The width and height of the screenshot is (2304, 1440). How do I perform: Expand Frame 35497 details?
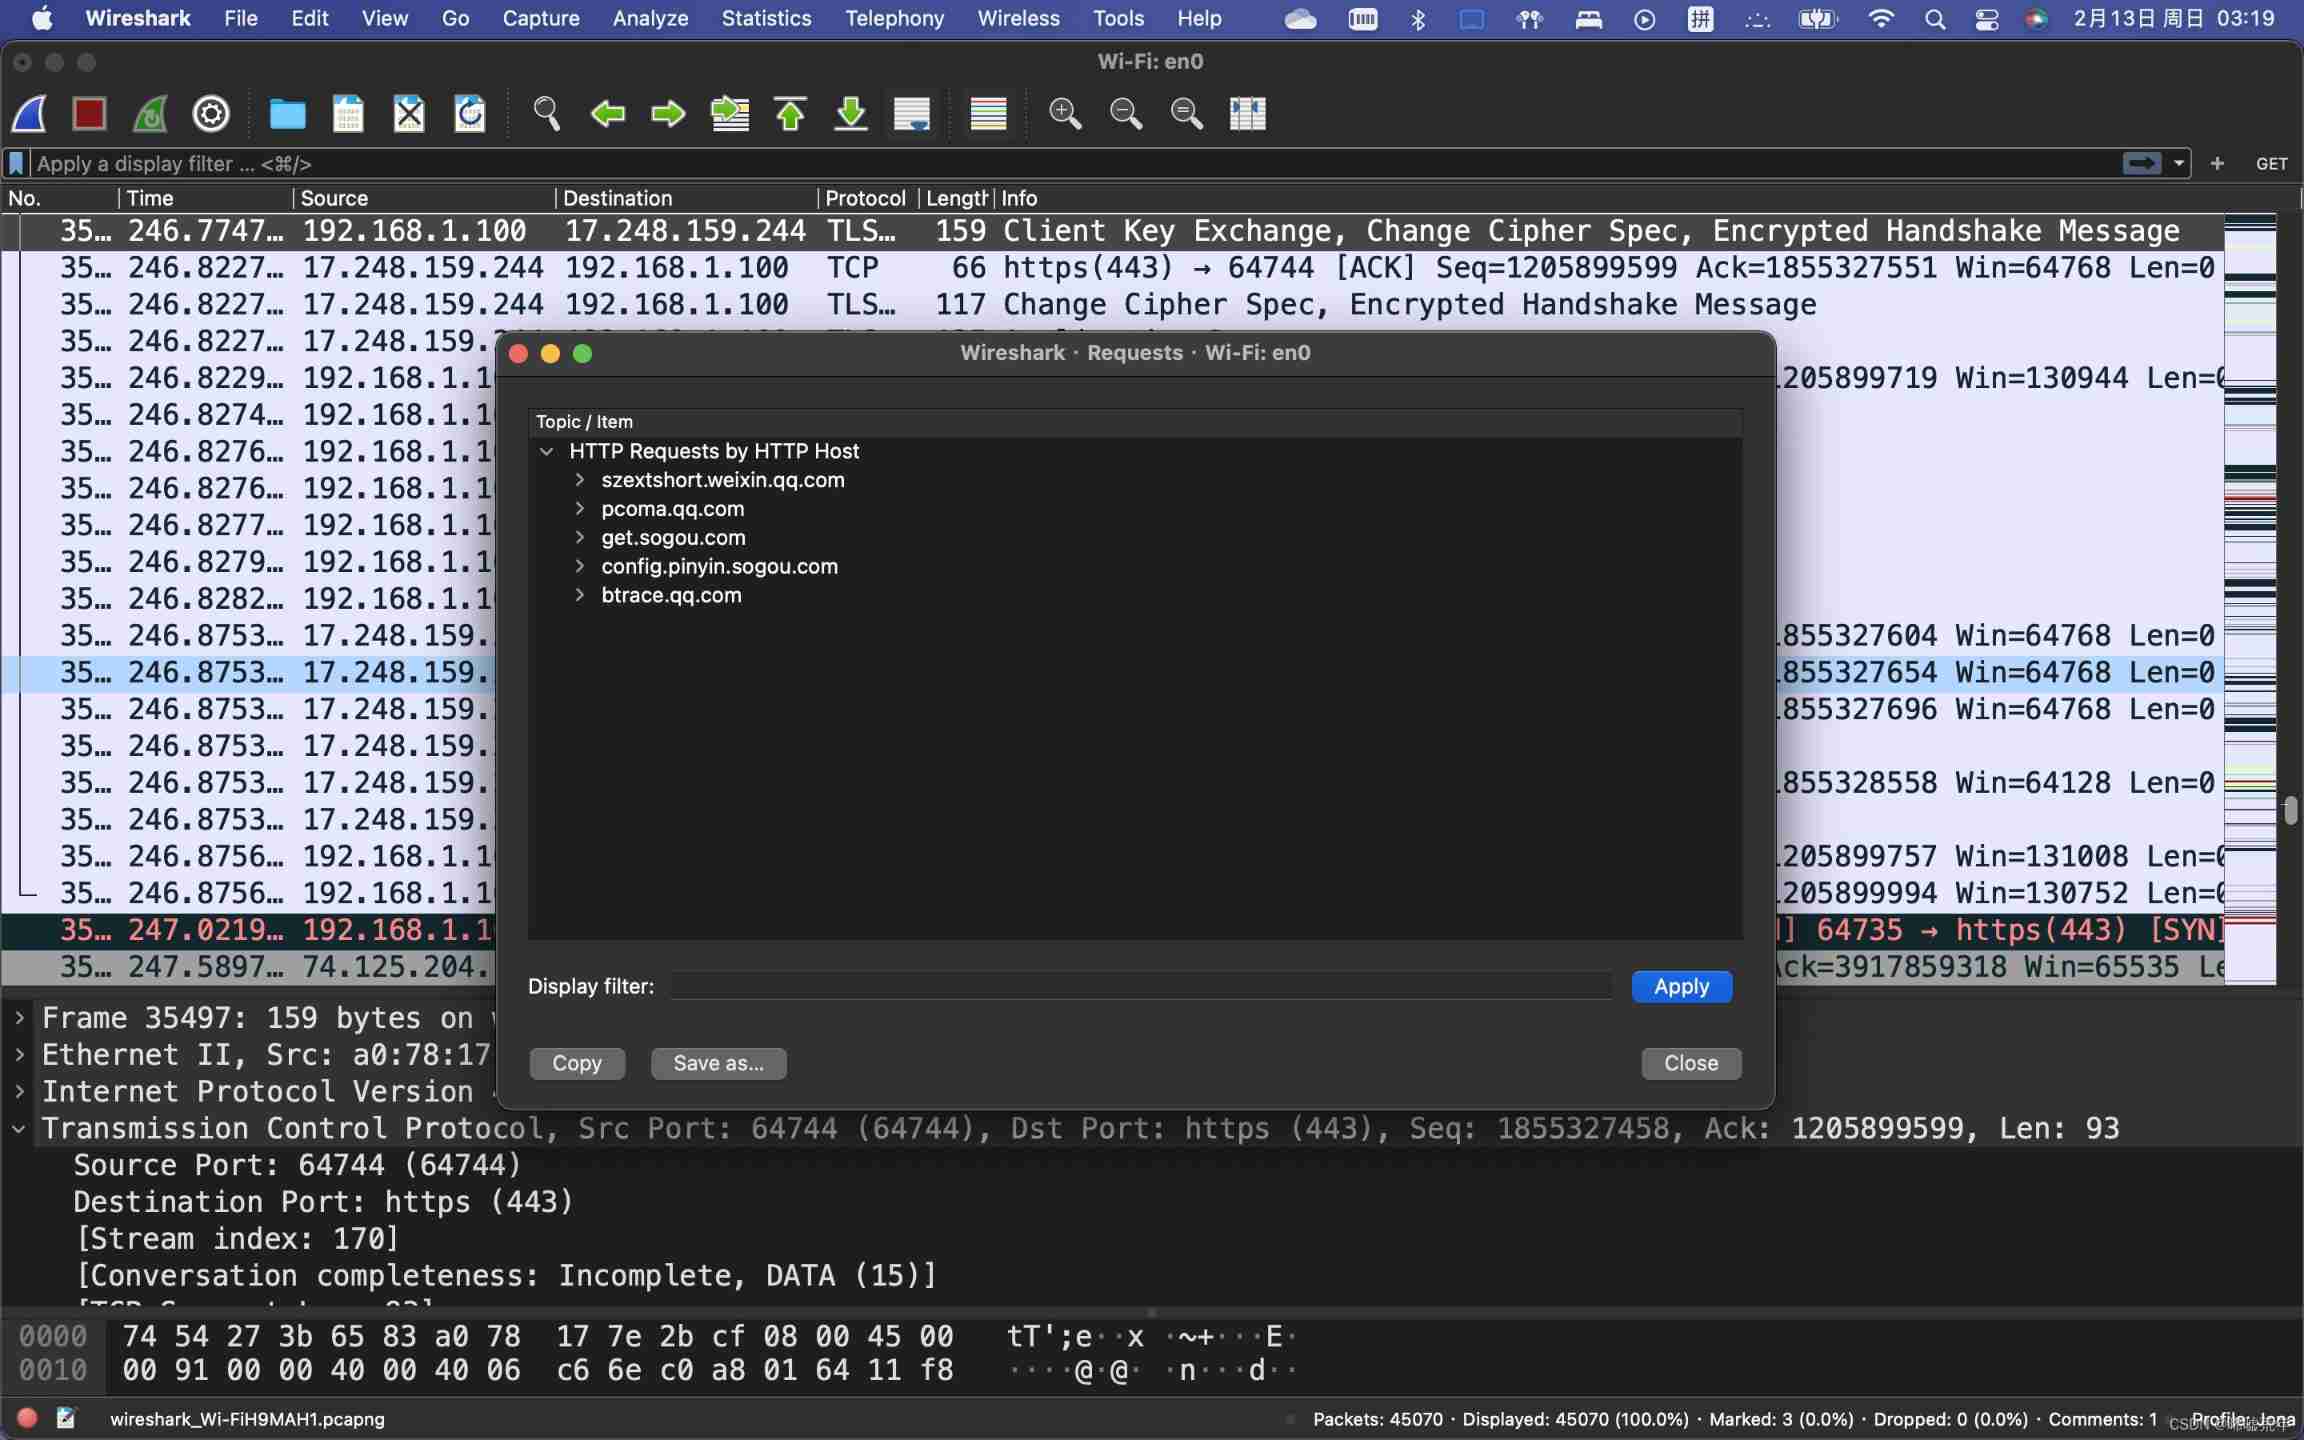tap(19, 1018)
